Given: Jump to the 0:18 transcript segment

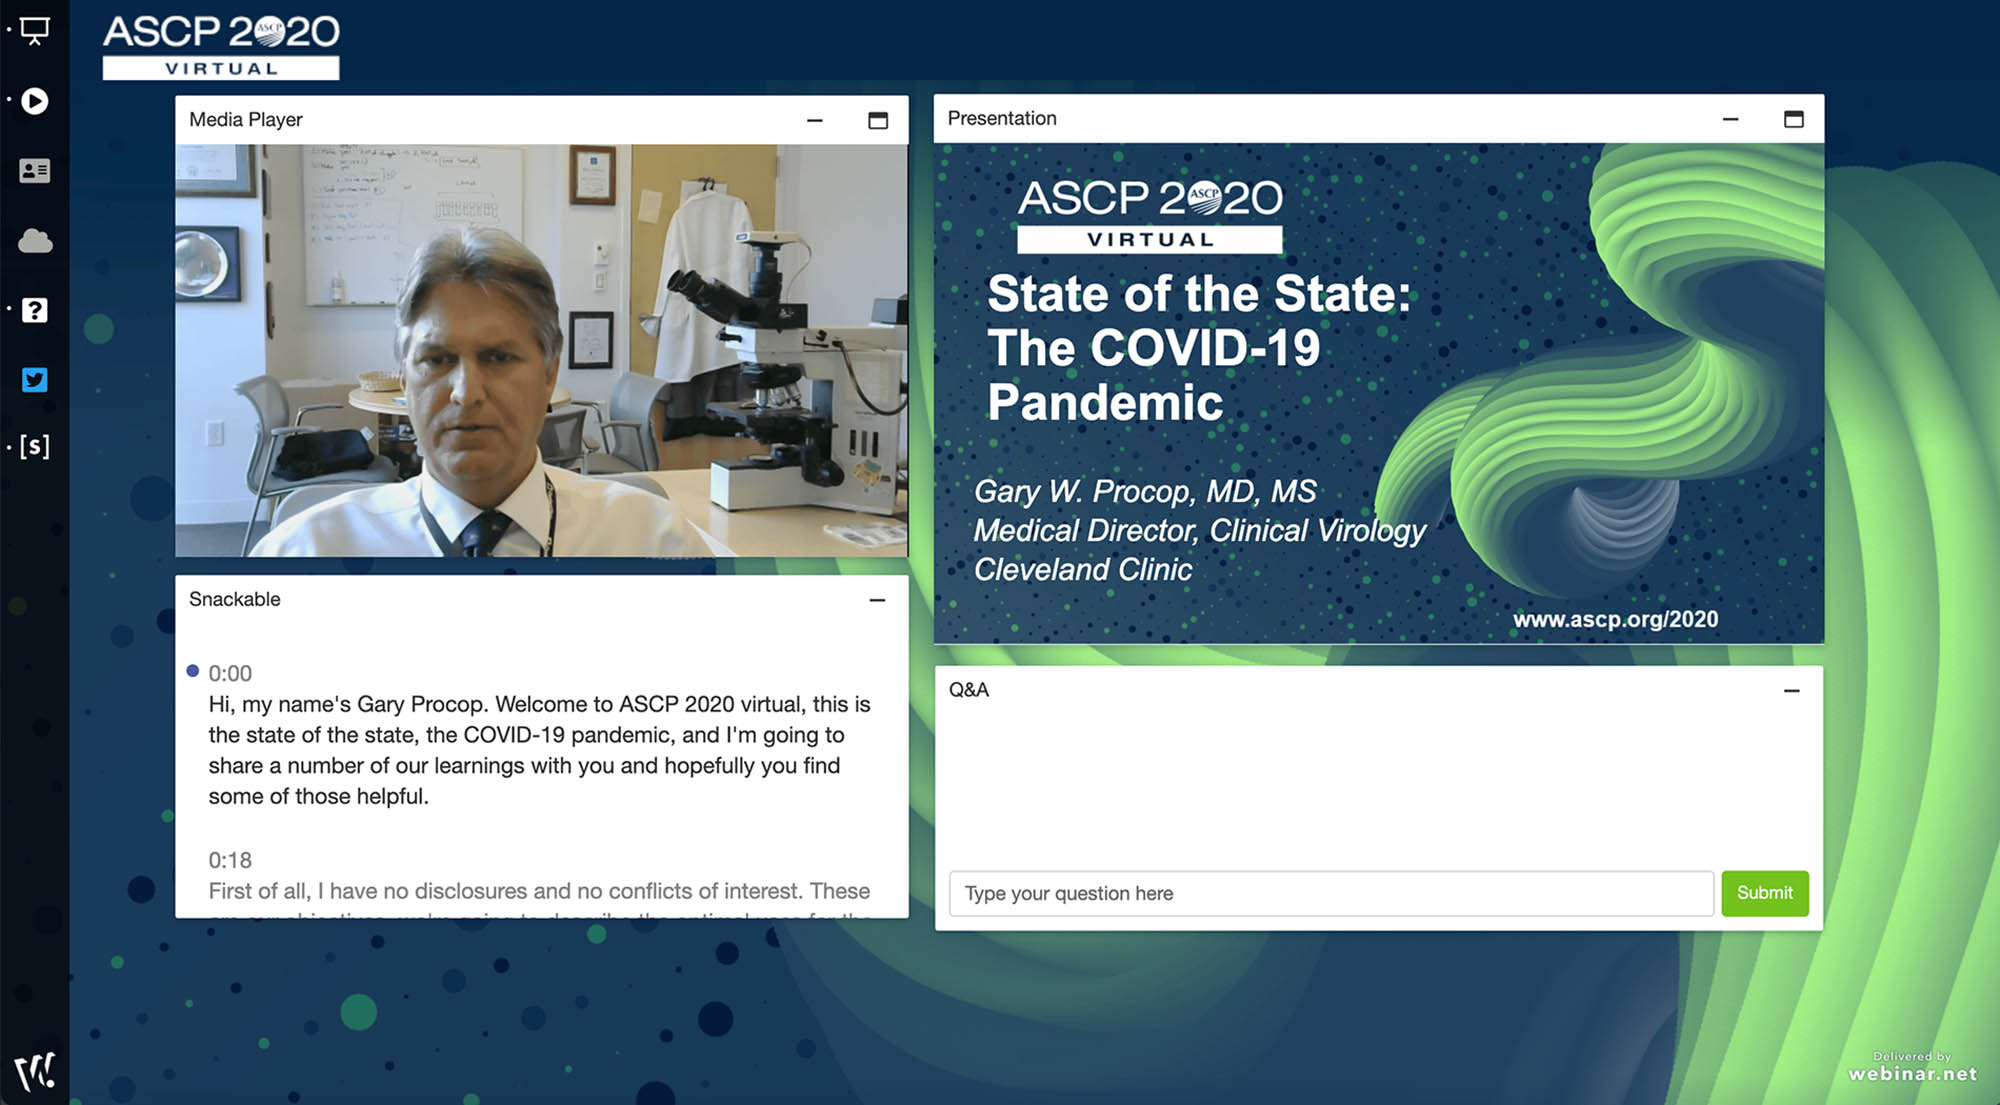Looking at the screenshot, I should click(230, 860).
